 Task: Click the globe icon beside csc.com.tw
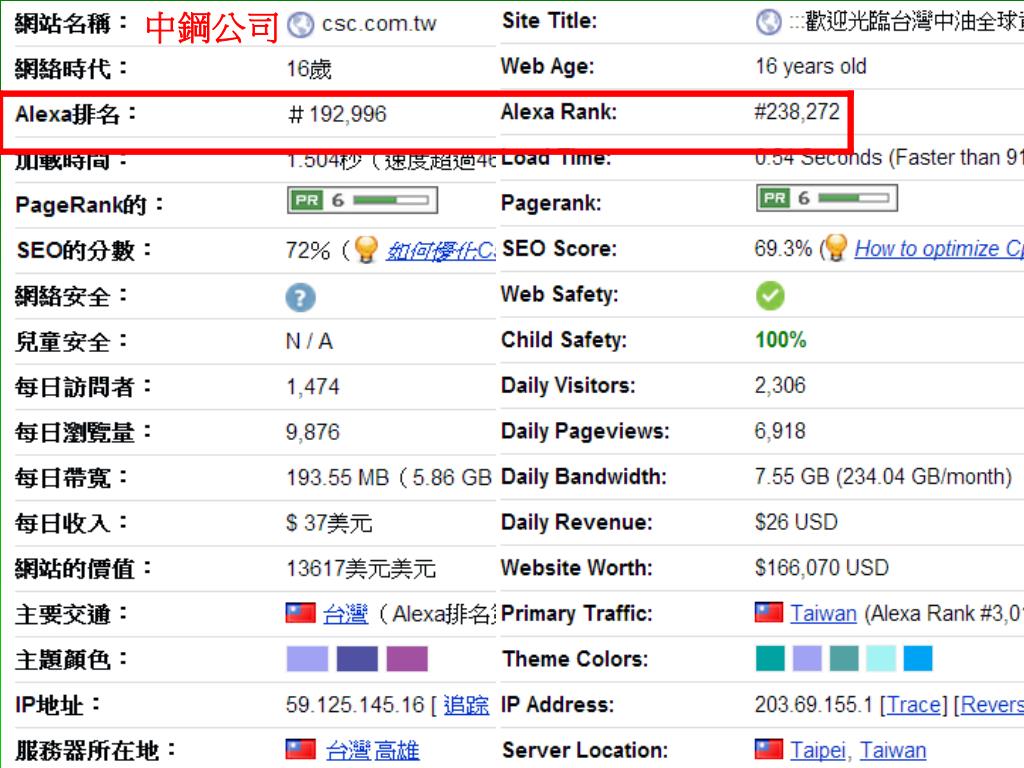click(300, 25)
